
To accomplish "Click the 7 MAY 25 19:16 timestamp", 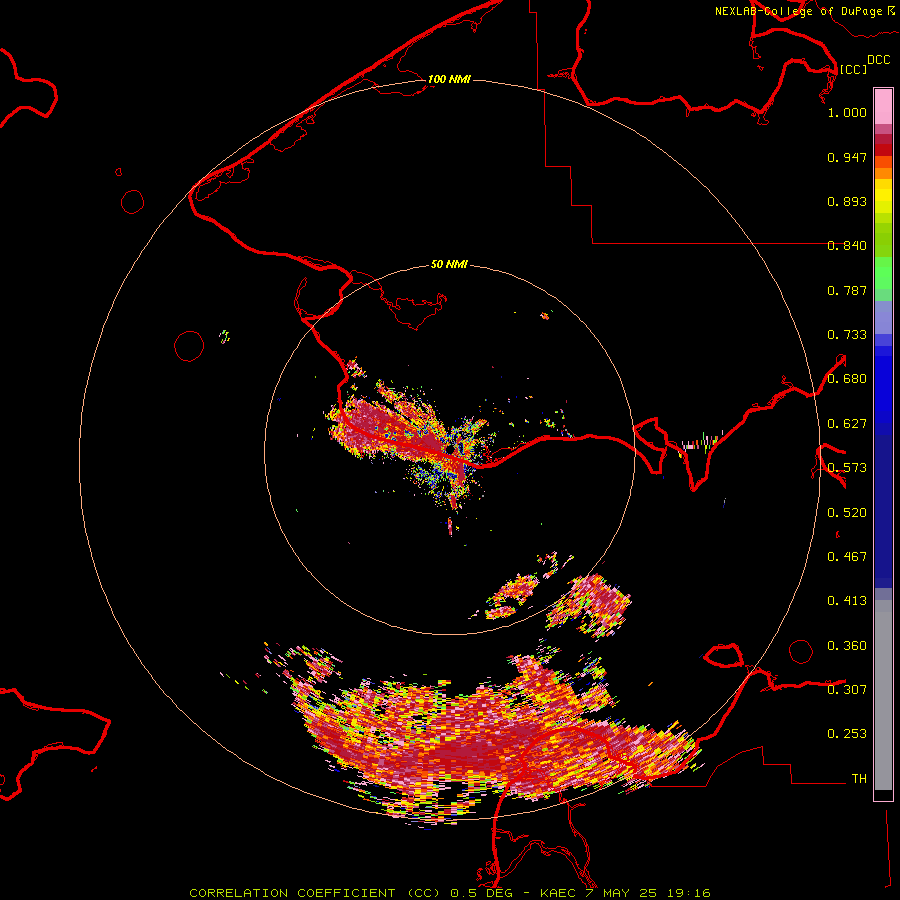I will 647,893.
